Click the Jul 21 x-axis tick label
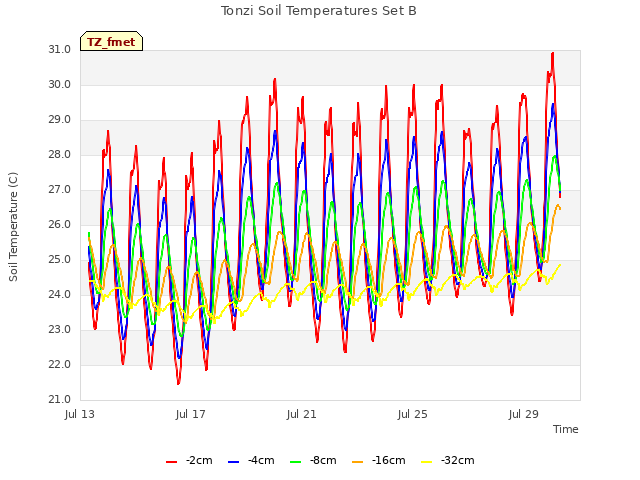Viewport: 640px width, 480px height. pyautogui.click(x=302, y=414)
